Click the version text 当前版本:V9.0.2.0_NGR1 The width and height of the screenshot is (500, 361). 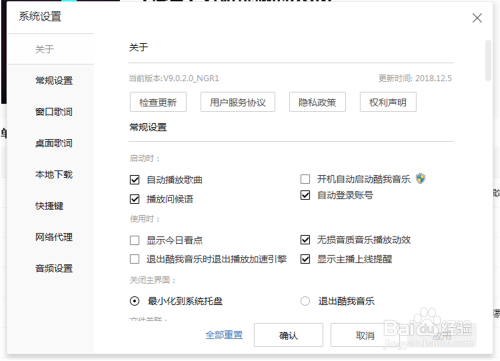point(174,78)
